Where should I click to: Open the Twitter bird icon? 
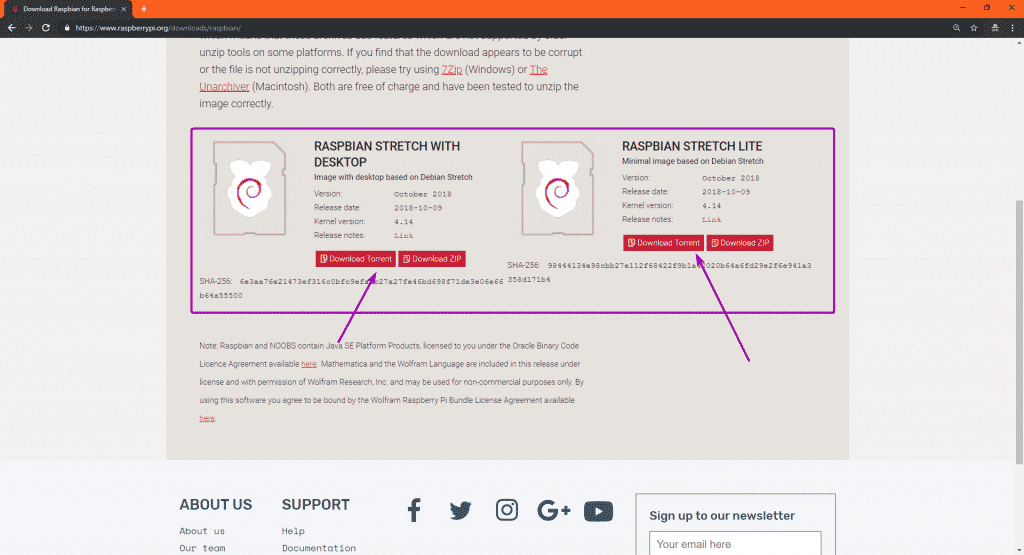[x=460, y=511]
